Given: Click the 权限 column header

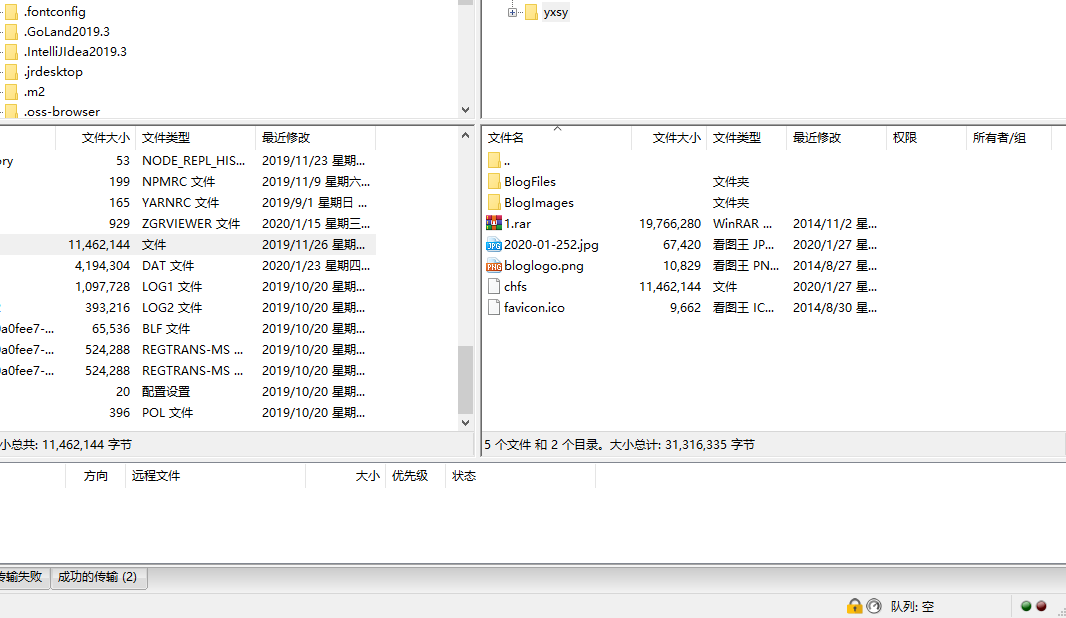Looking at the screenshot, I should point(905,138).
